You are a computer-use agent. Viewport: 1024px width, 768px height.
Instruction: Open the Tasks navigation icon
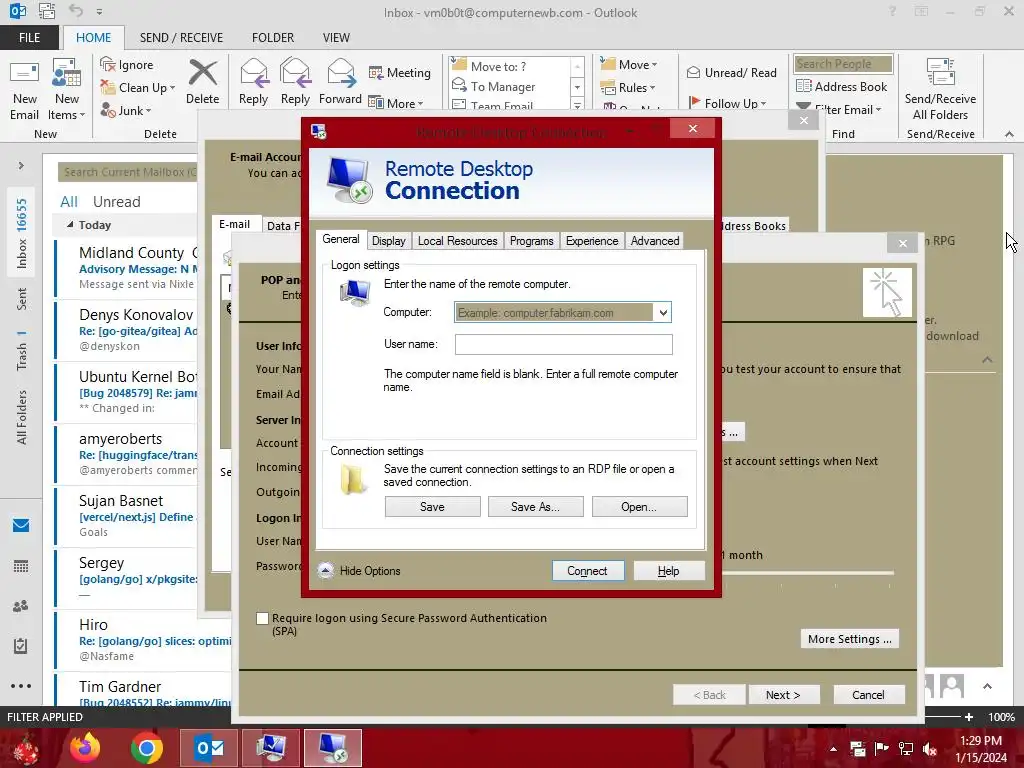point(21,646)
